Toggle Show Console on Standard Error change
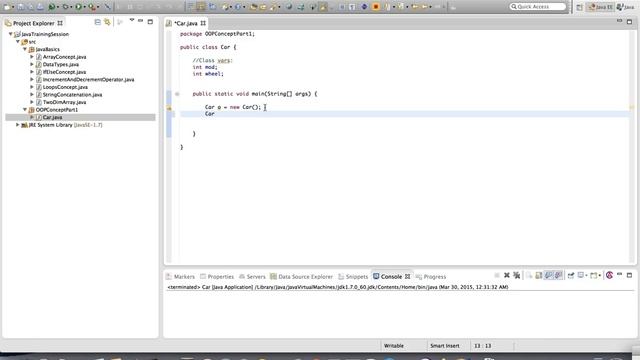Viewport: 640px width, 360px height. tap(558, 276)
